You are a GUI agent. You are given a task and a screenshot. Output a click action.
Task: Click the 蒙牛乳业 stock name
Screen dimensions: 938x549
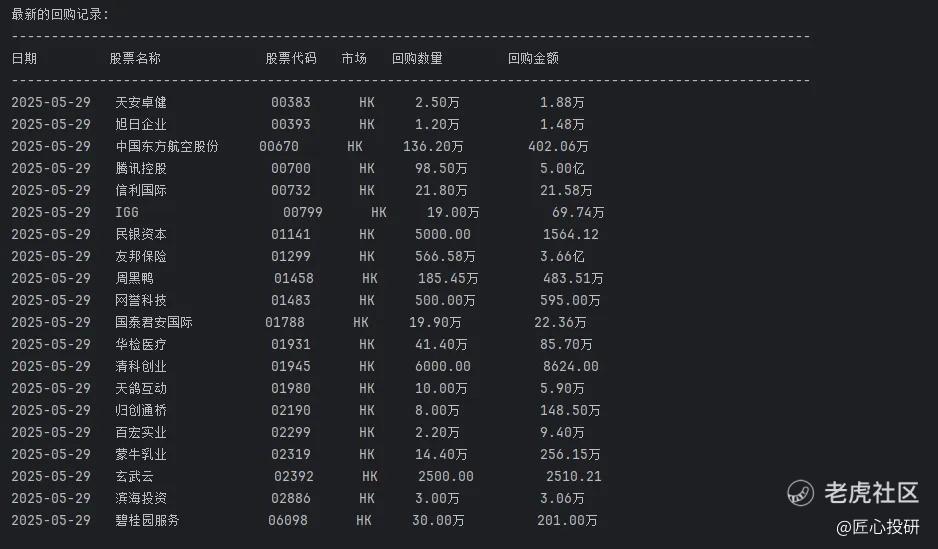click(x=141, y=455)
